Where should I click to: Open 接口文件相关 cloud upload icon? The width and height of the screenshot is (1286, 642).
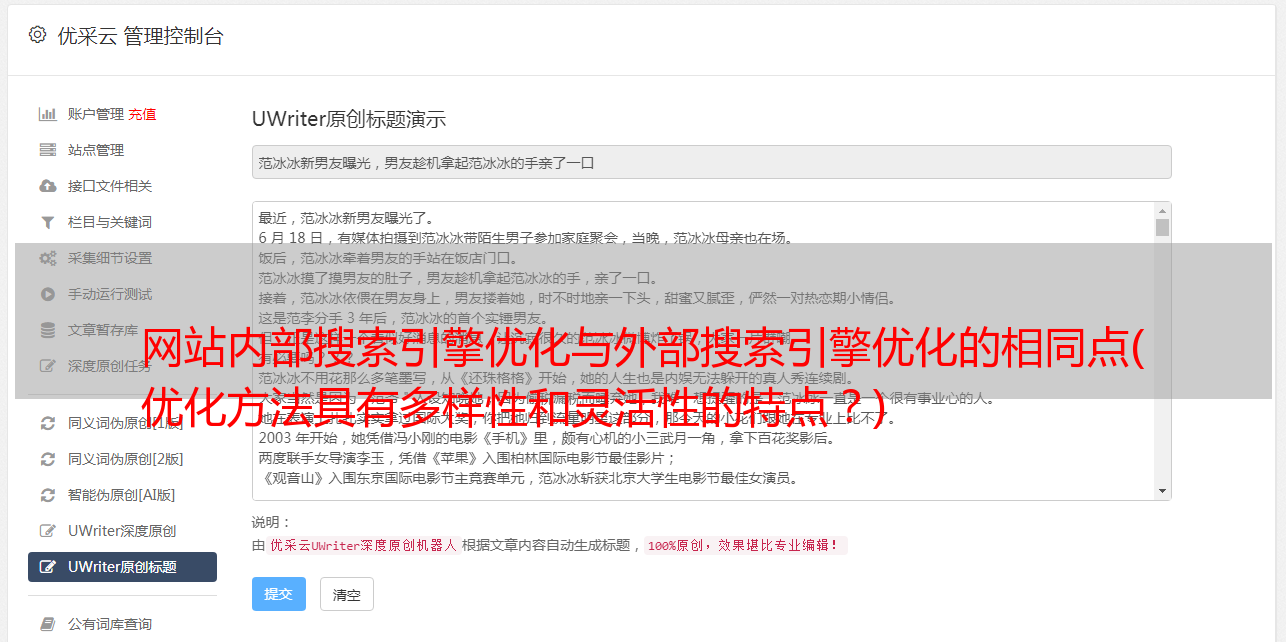point(47,186)
